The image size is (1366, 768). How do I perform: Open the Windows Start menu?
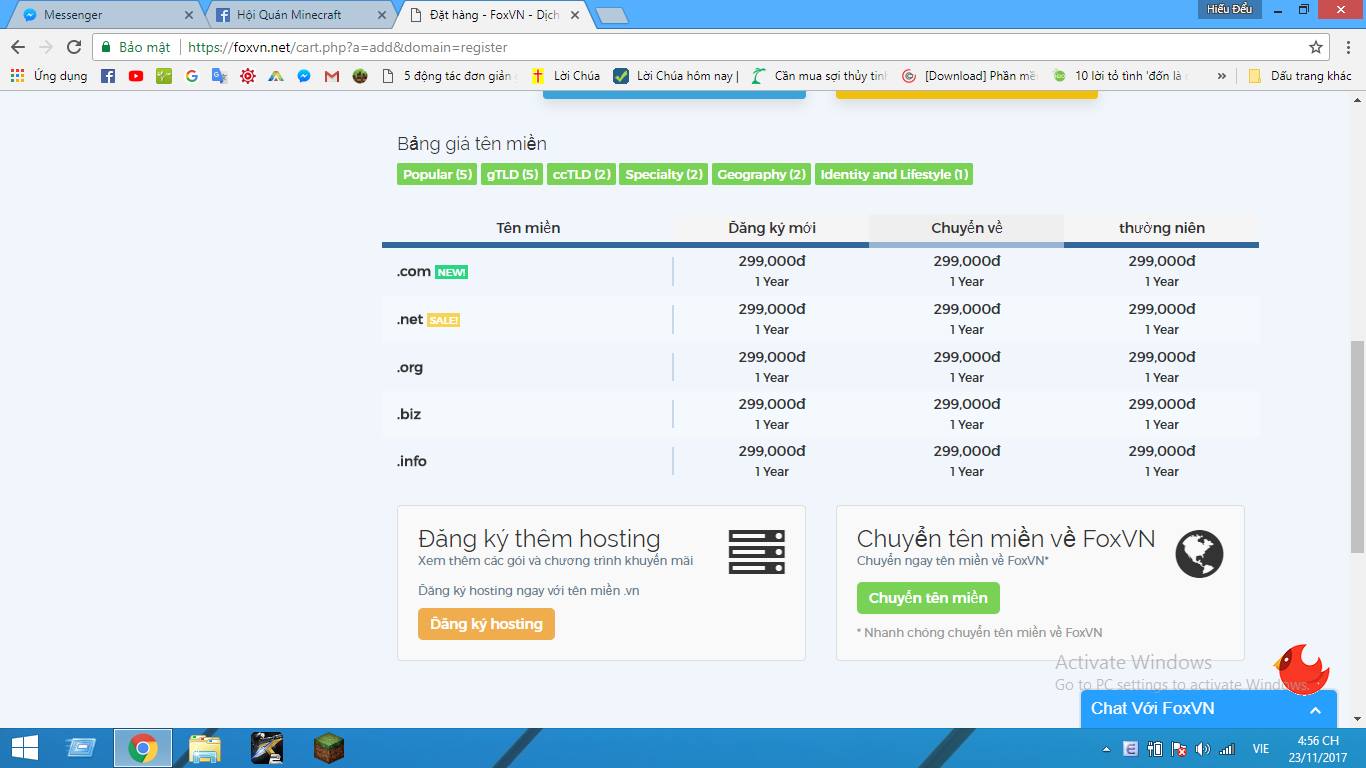[x=25, y=748]
